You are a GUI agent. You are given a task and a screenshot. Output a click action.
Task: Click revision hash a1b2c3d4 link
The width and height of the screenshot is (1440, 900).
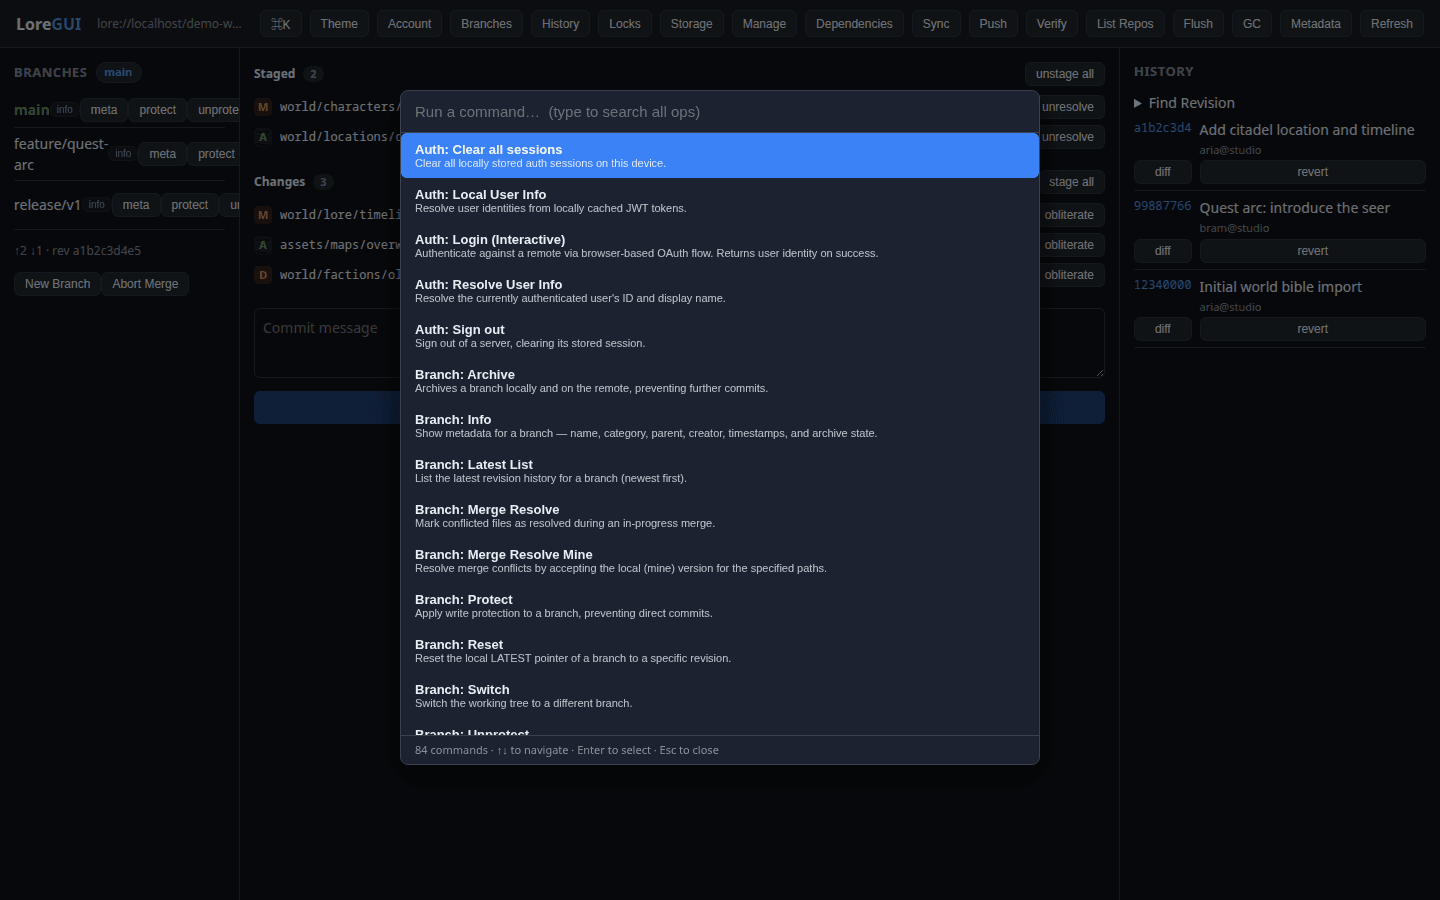[x=1162, y=128]
